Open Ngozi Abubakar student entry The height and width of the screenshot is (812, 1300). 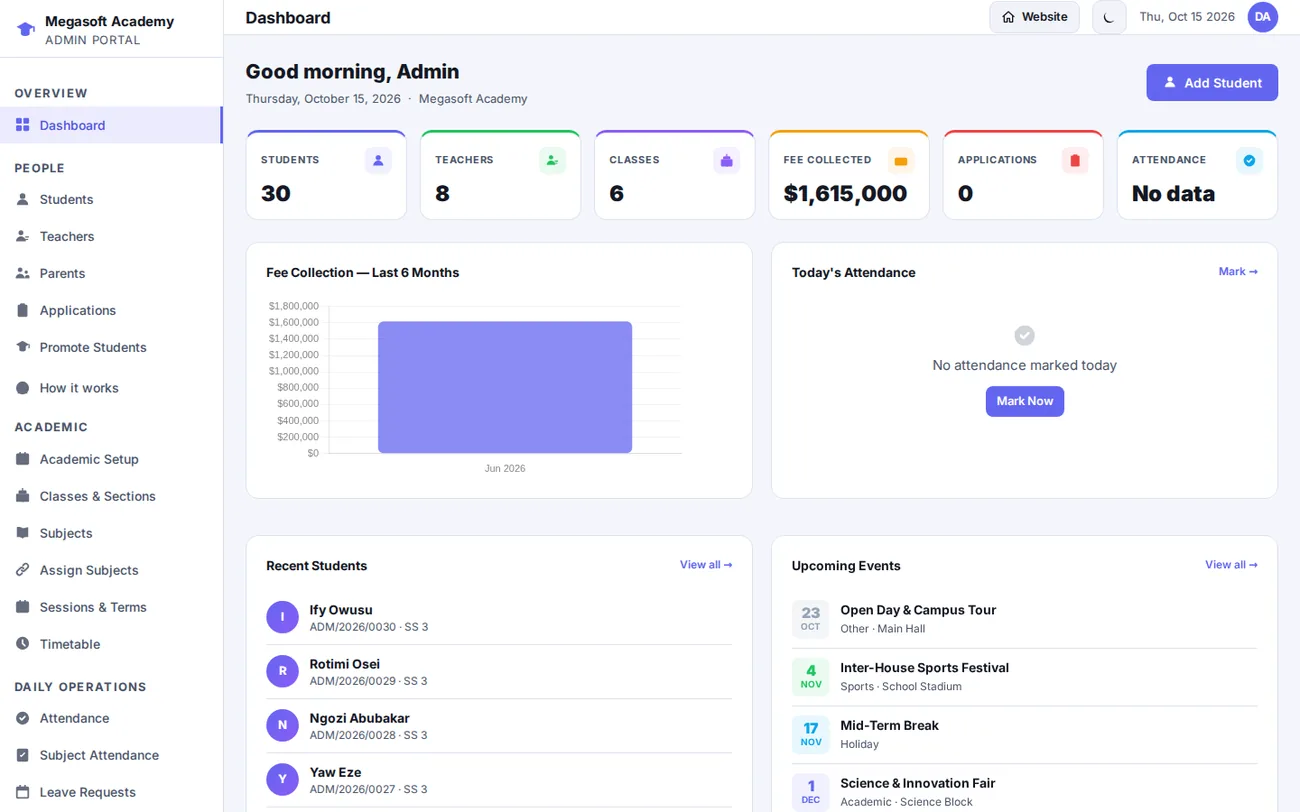[x=499, y=726]
